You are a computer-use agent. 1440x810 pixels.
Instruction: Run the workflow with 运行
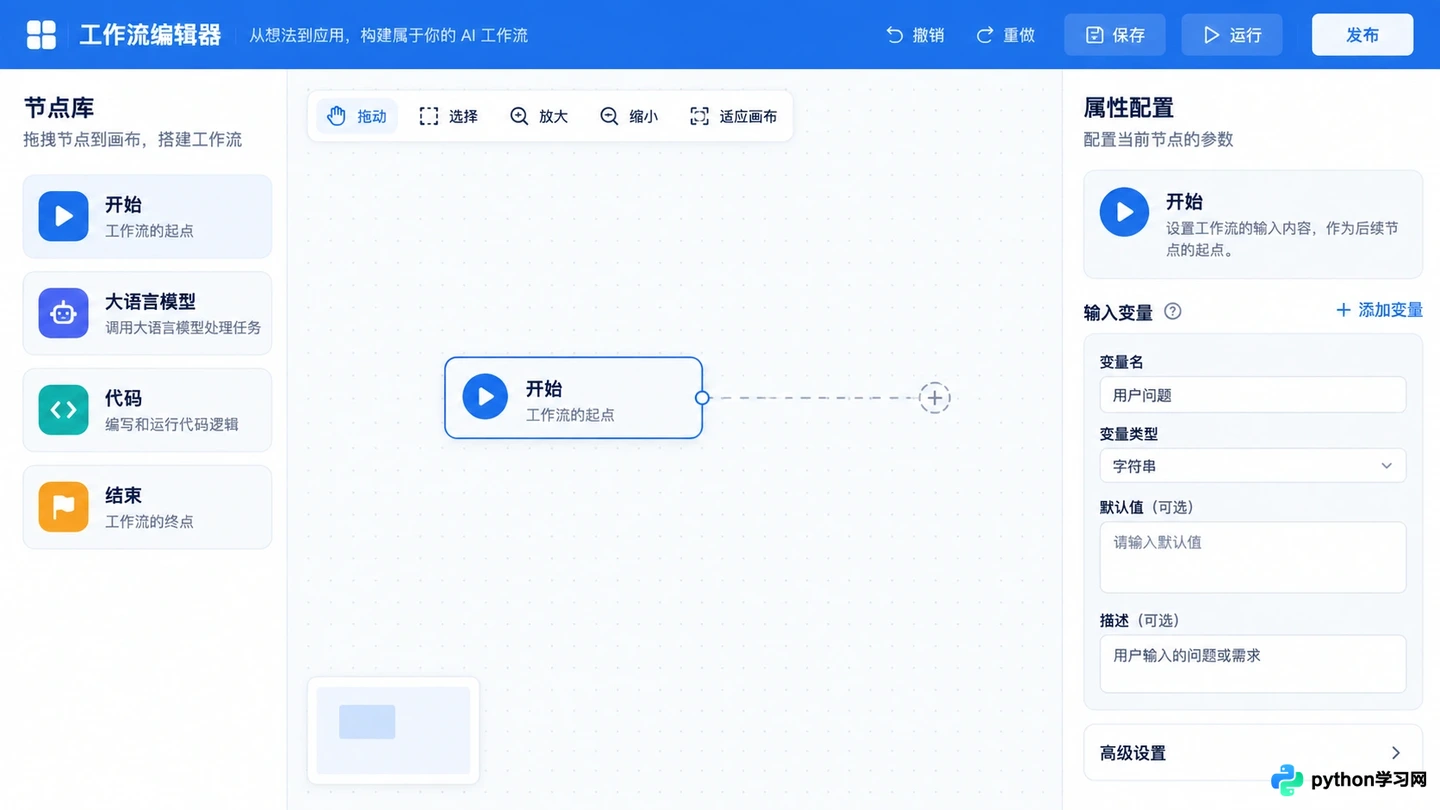point(1232,35)
